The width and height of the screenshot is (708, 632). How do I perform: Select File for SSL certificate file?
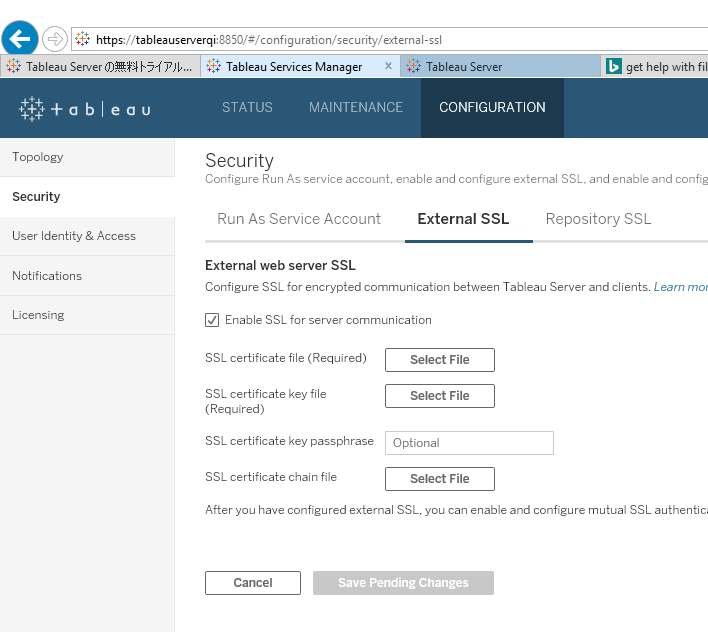[440, 360]
